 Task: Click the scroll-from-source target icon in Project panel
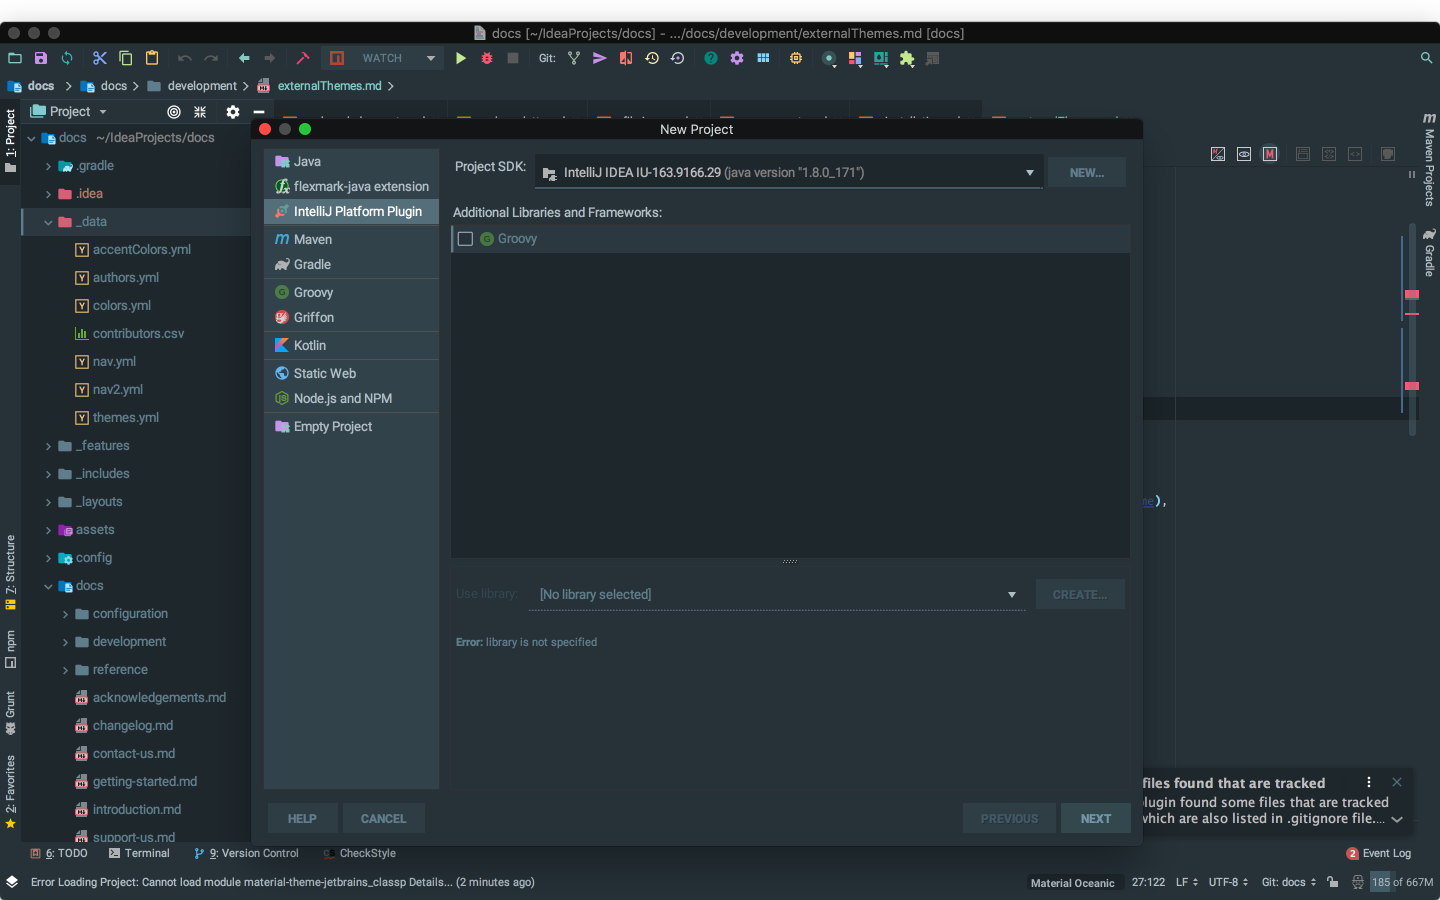(174, 112)
